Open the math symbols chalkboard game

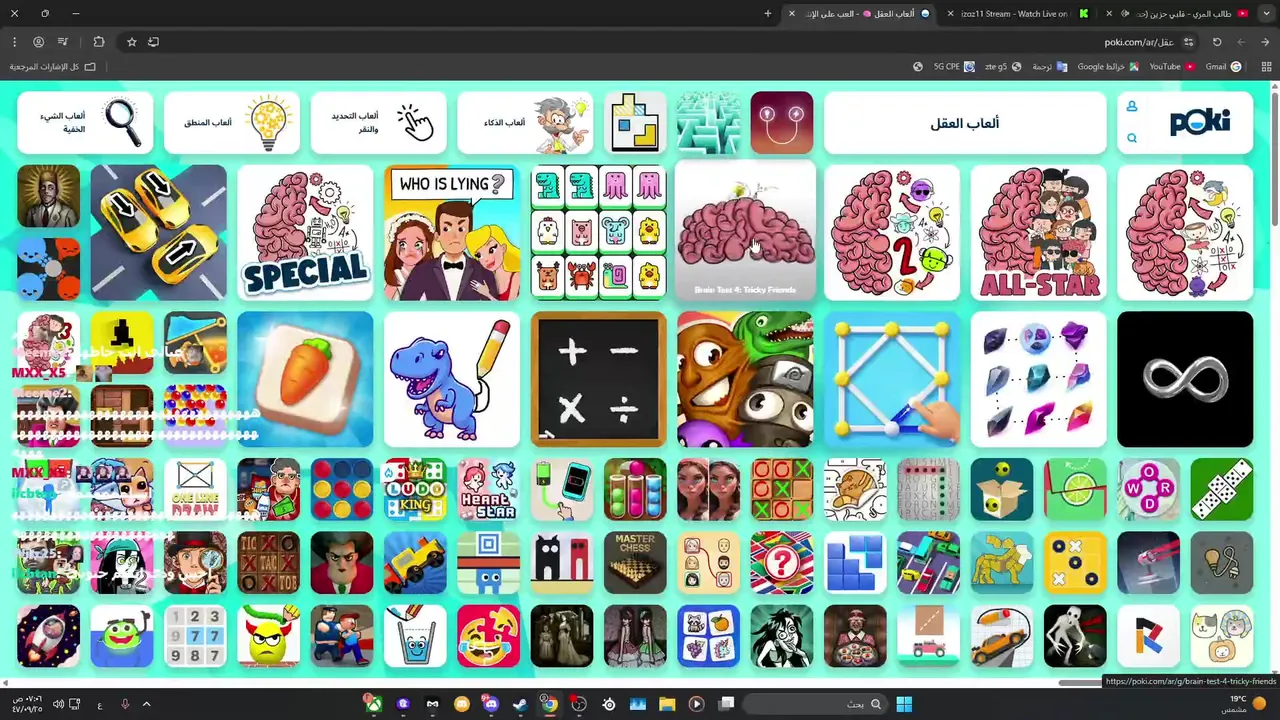598,379
